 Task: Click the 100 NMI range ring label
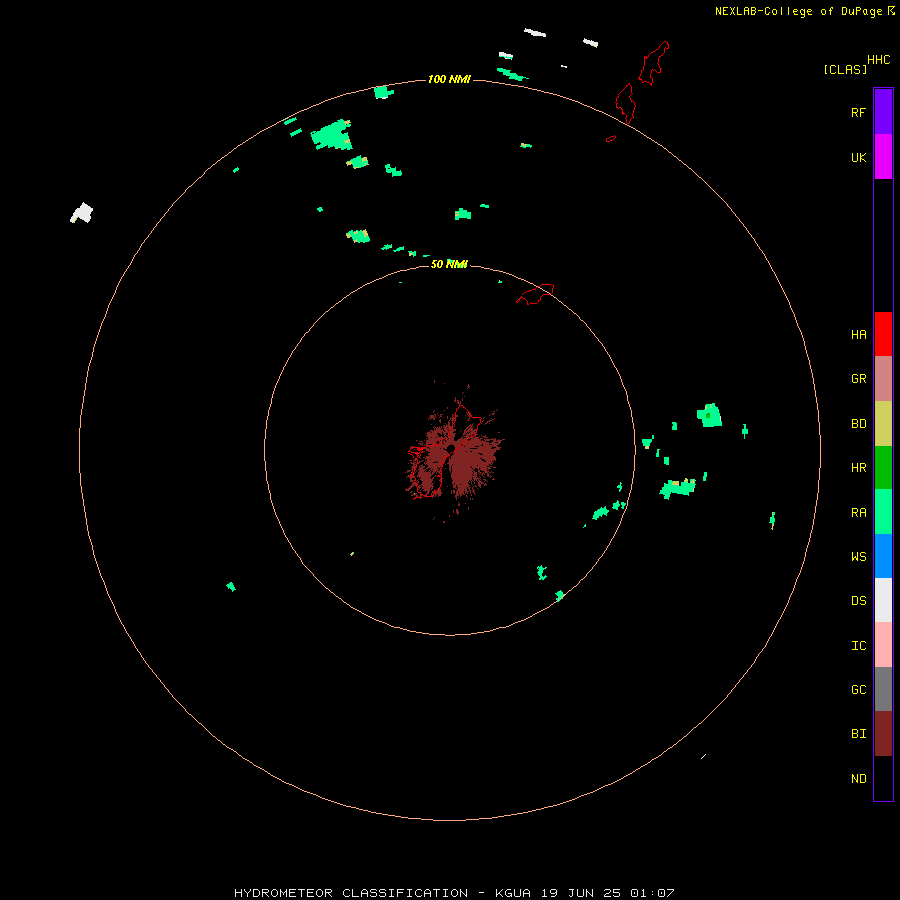(x=449, y=79)
